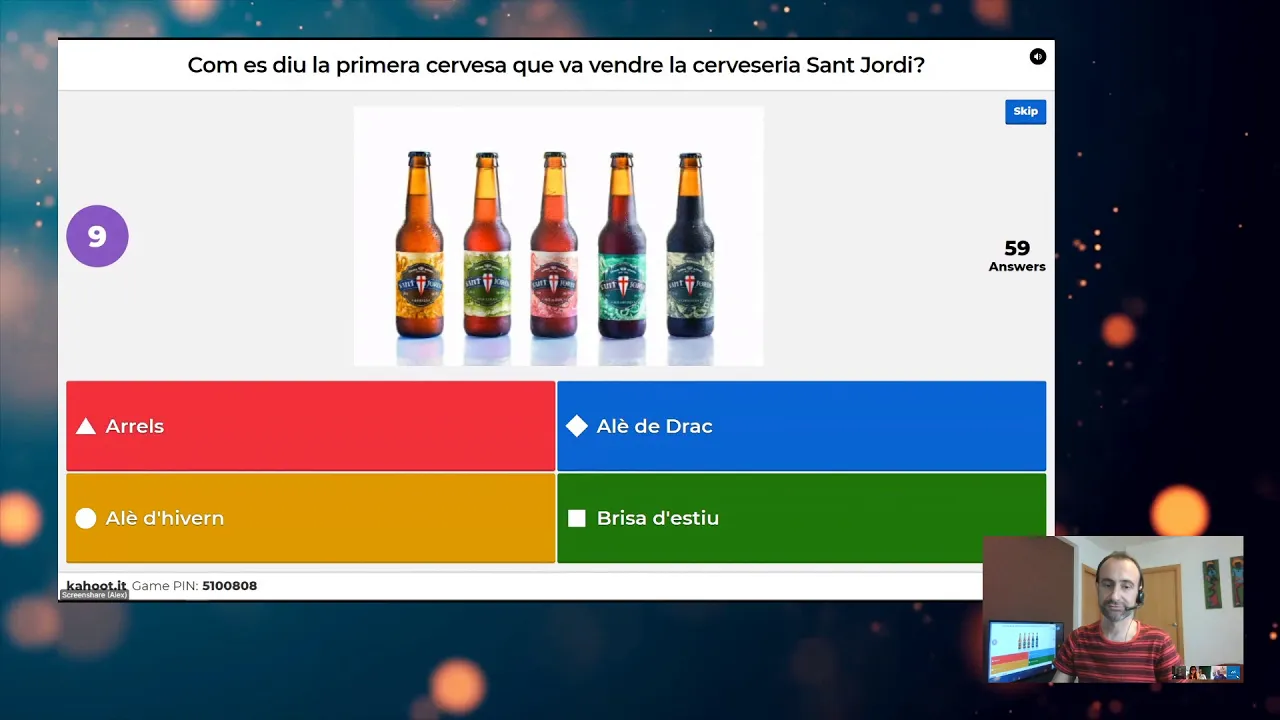Click the Game PIN 5100808 text
1280x720 pixels.
click(x=194, y=586)
